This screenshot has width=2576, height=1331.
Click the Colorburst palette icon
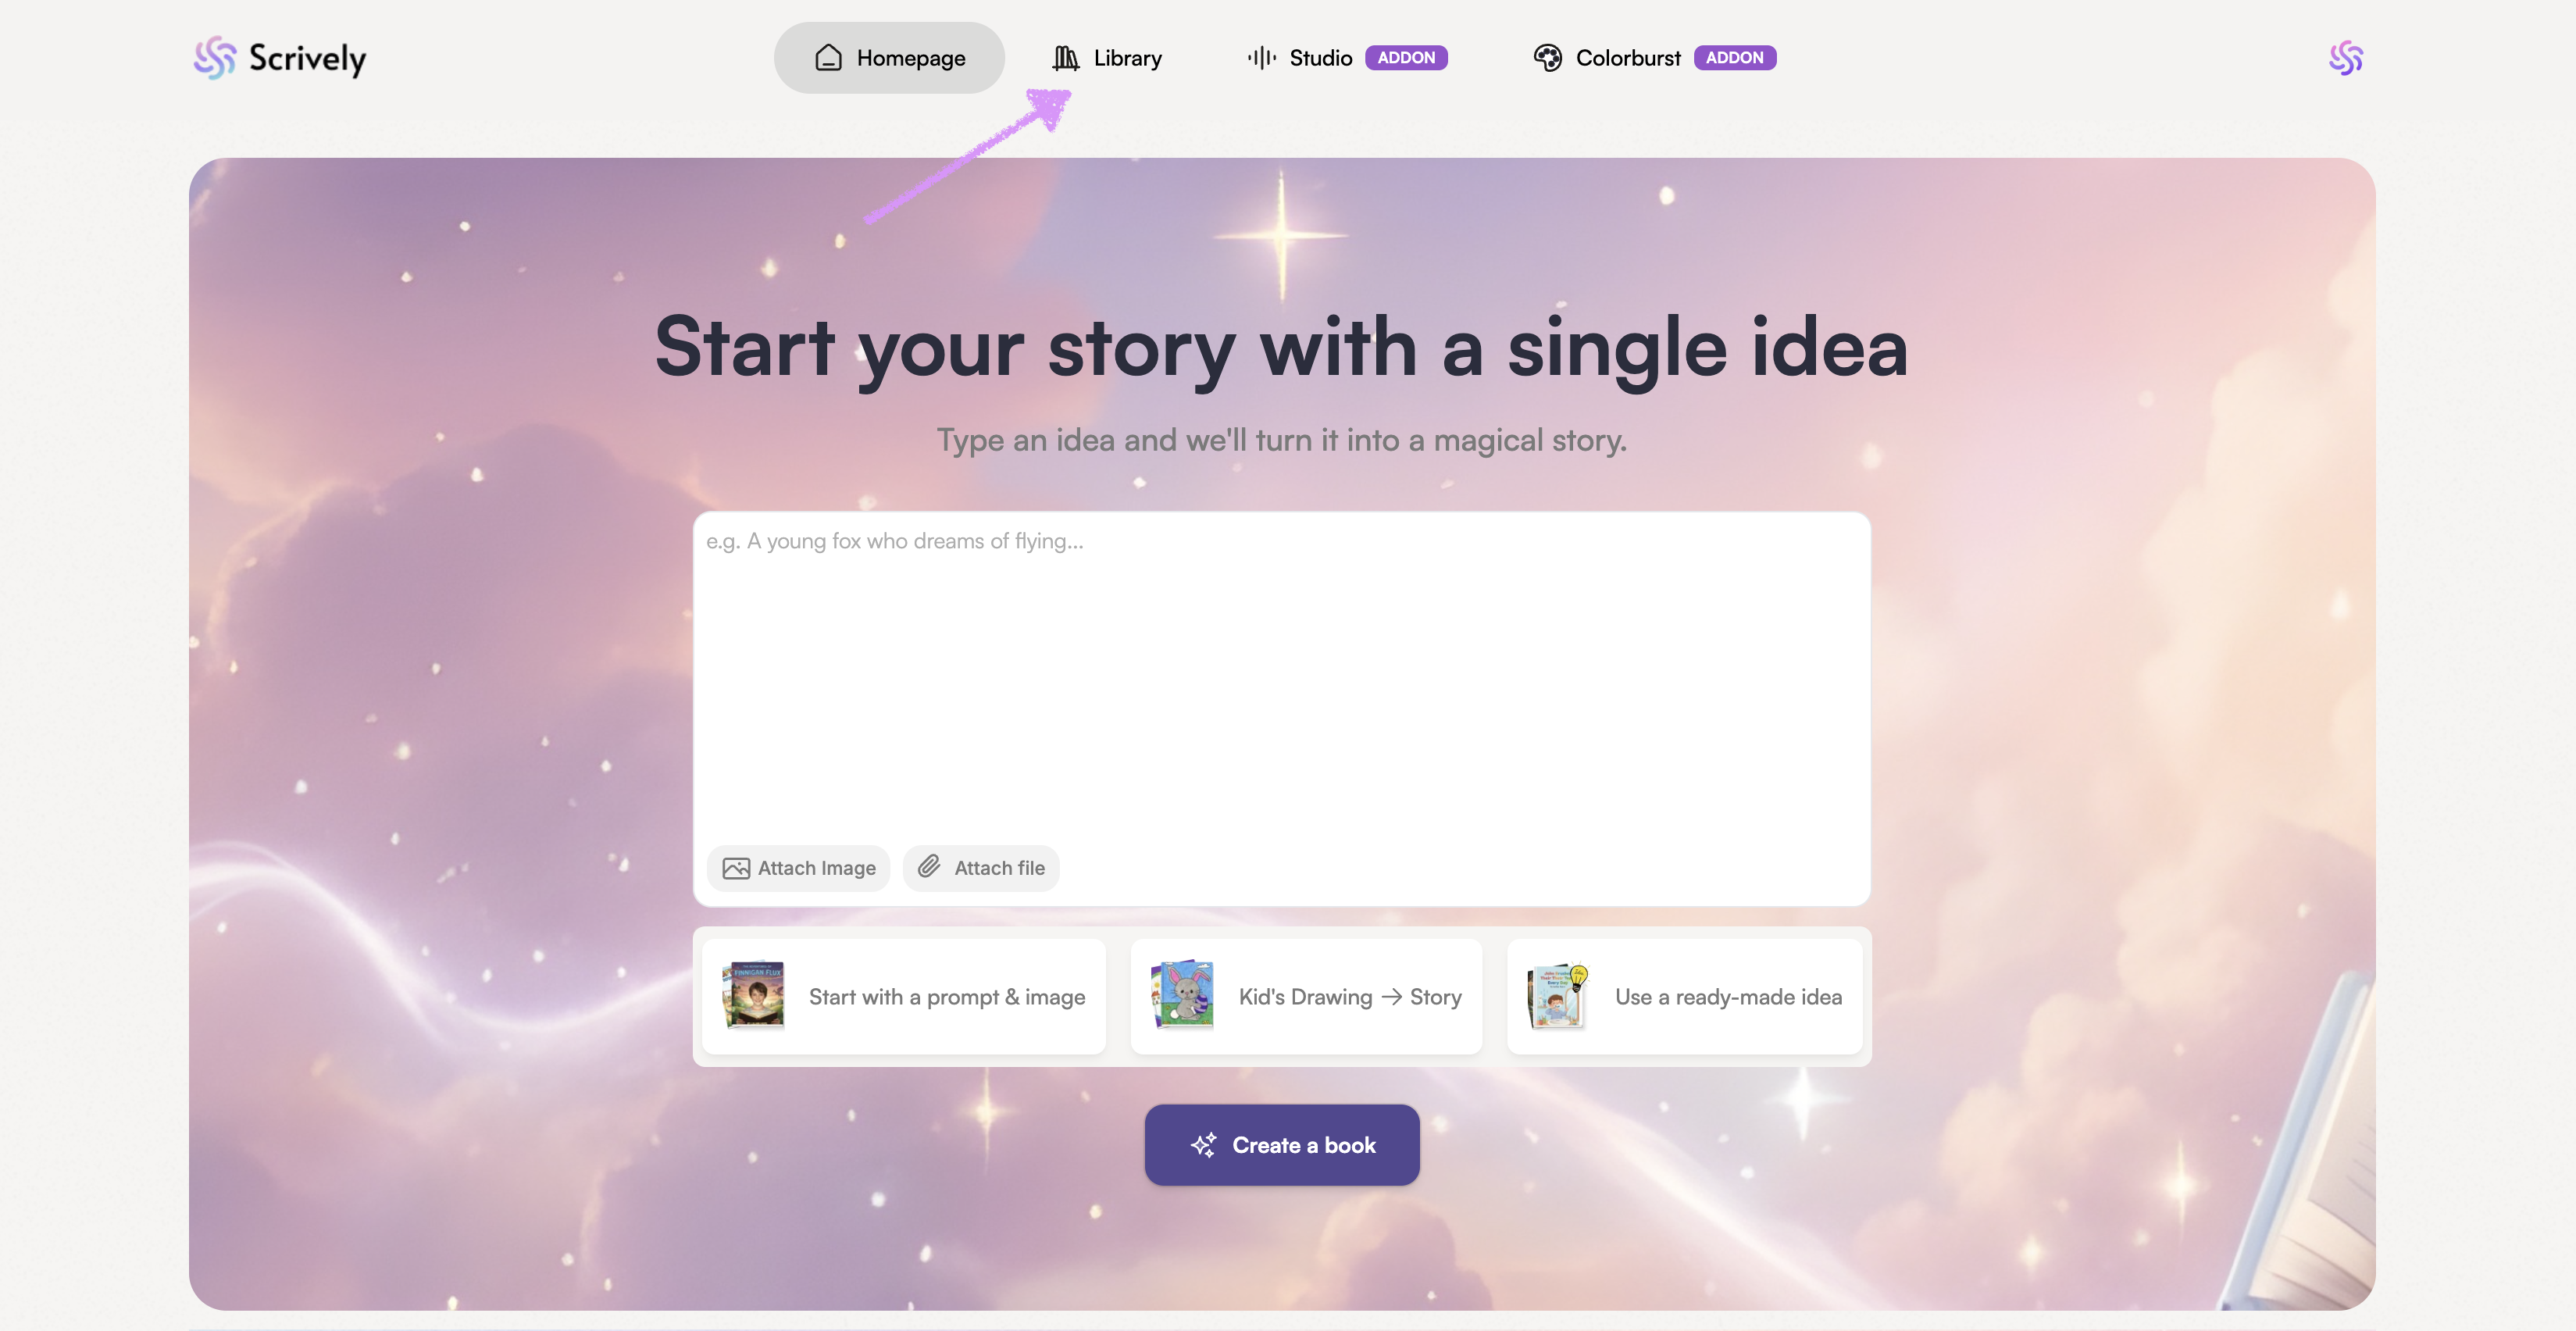[x=1548, y=58]
